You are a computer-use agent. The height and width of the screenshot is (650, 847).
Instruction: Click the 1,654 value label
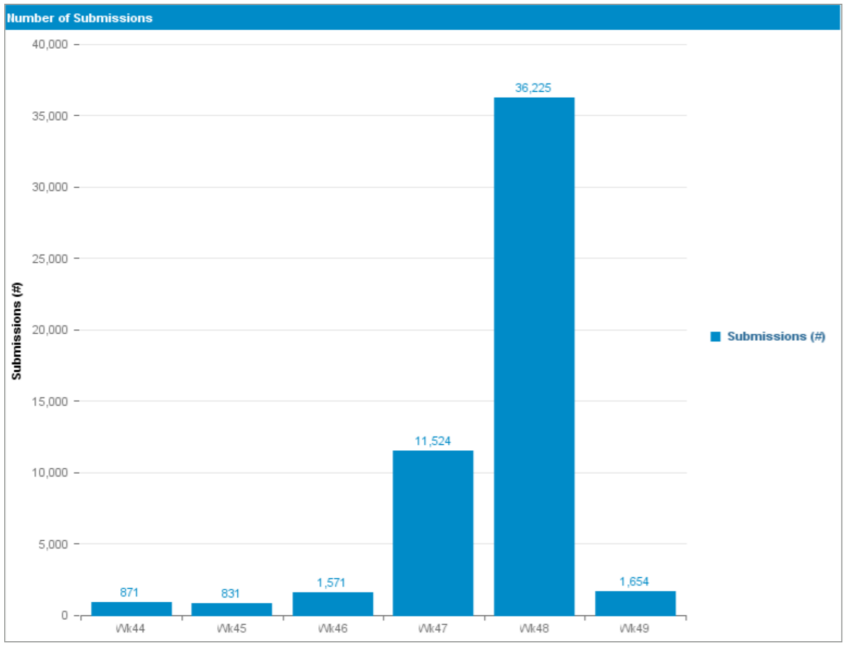point(634,582)
